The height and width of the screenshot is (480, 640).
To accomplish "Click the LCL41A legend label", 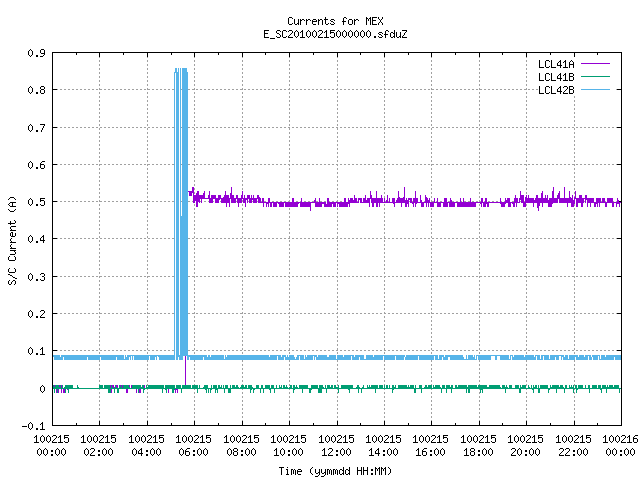I will [556, 64].
